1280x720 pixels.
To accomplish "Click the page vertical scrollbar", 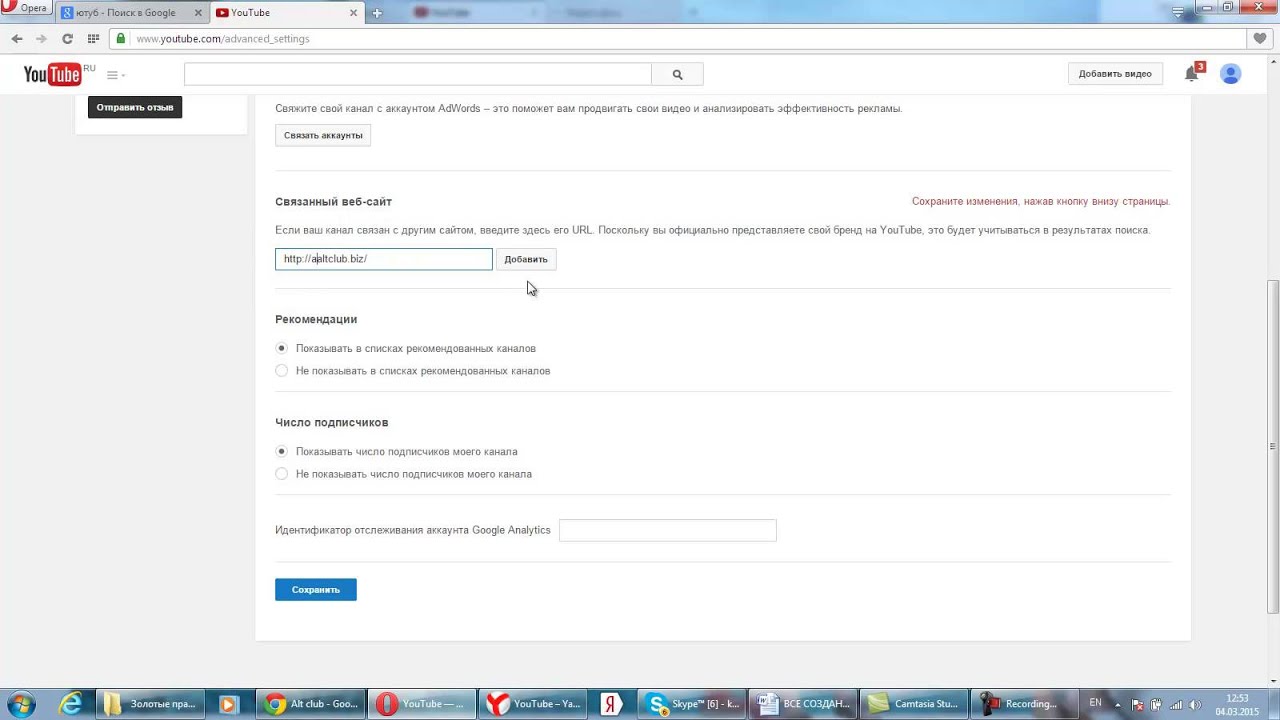I will (x=1273, y=445).
